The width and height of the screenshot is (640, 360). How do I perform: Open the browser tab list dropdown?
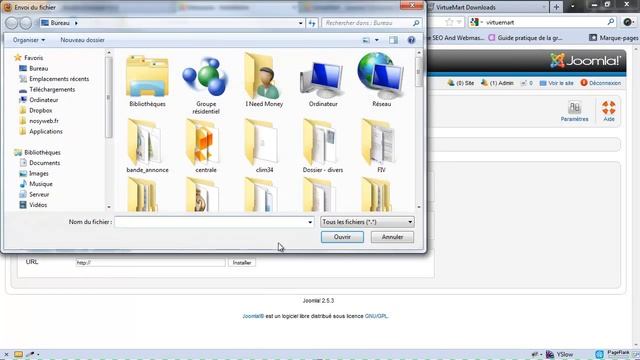point(572,7)
